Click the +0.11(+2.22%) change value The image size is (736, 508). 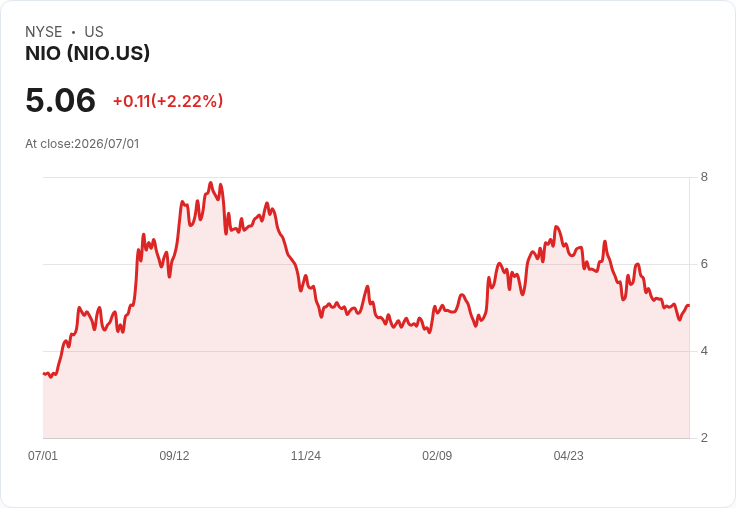point(168,101)
